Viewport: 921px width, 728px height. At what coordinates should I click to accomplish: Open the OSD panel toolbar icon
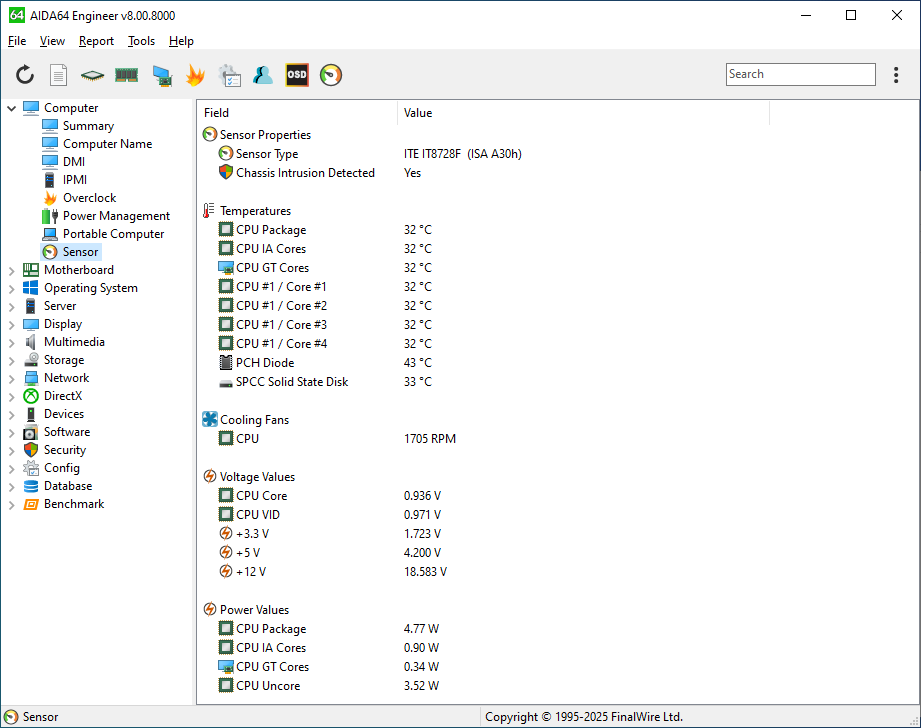point(297,75)
